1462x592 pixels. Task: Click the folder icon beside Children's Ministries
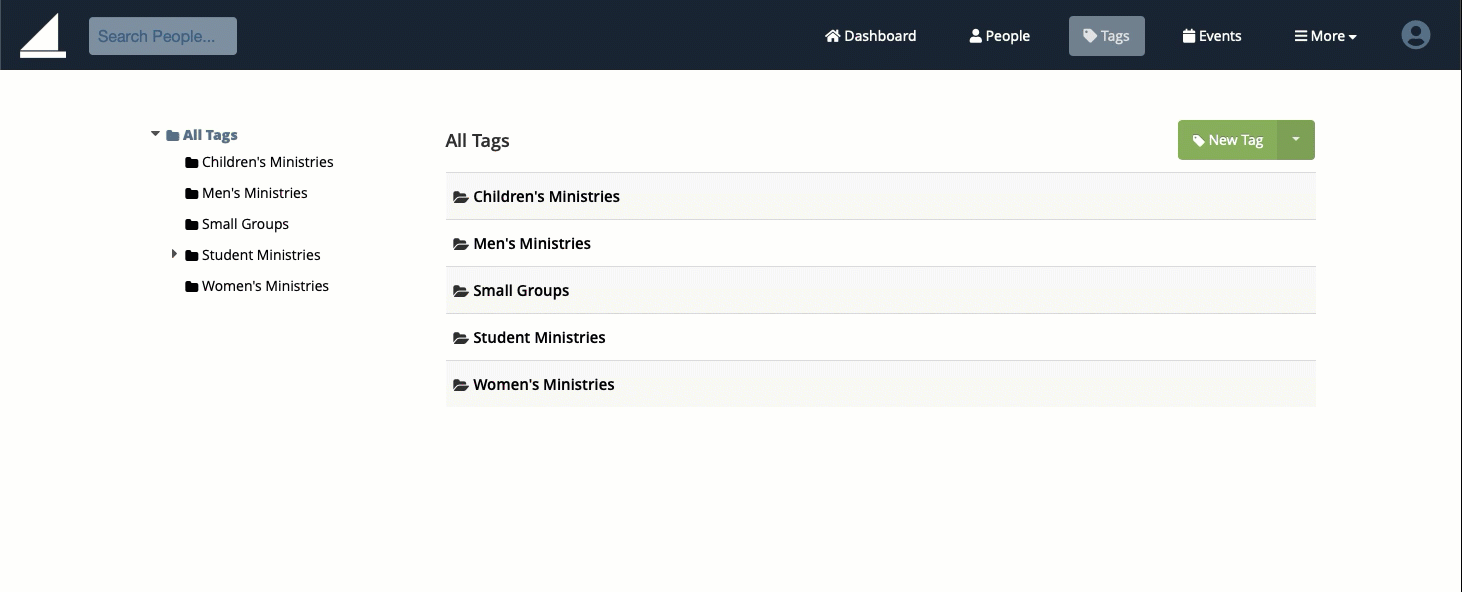[191, 161]
